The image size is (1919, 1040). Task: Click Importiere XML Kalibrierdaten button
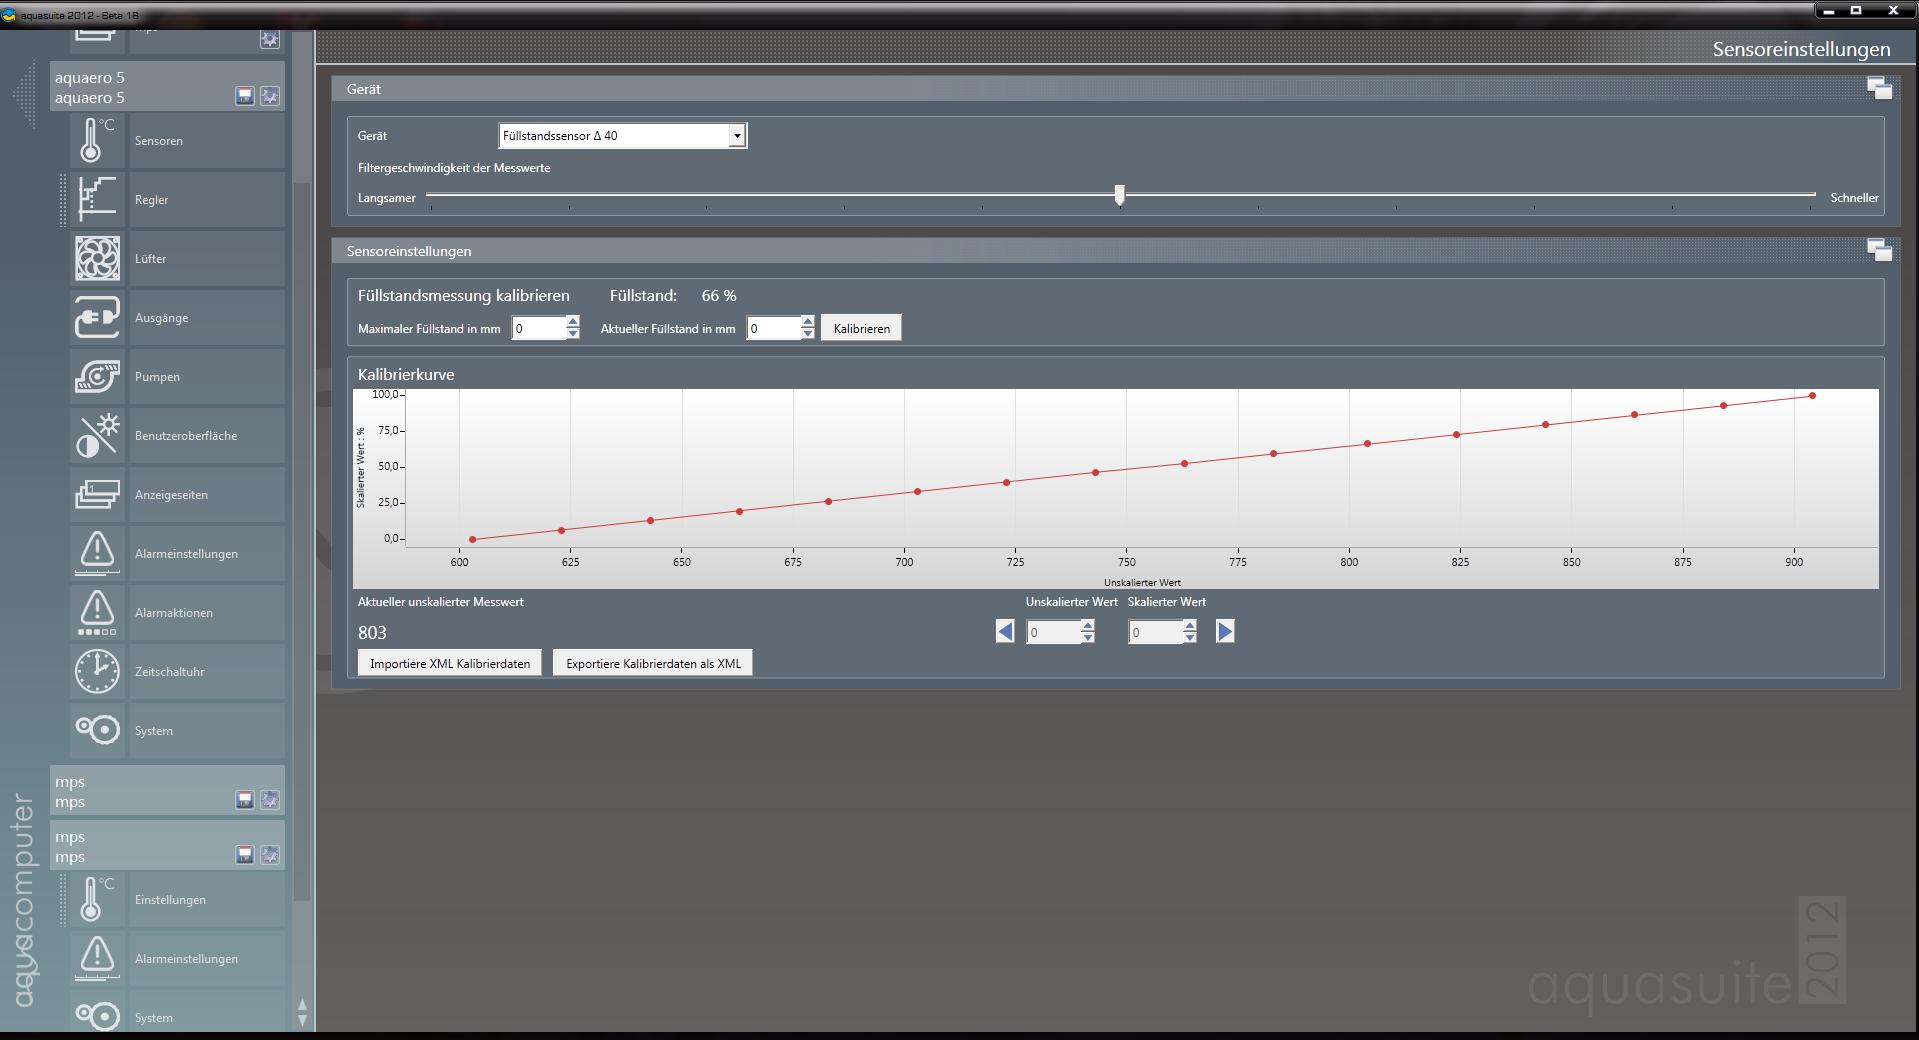point(449,663)
